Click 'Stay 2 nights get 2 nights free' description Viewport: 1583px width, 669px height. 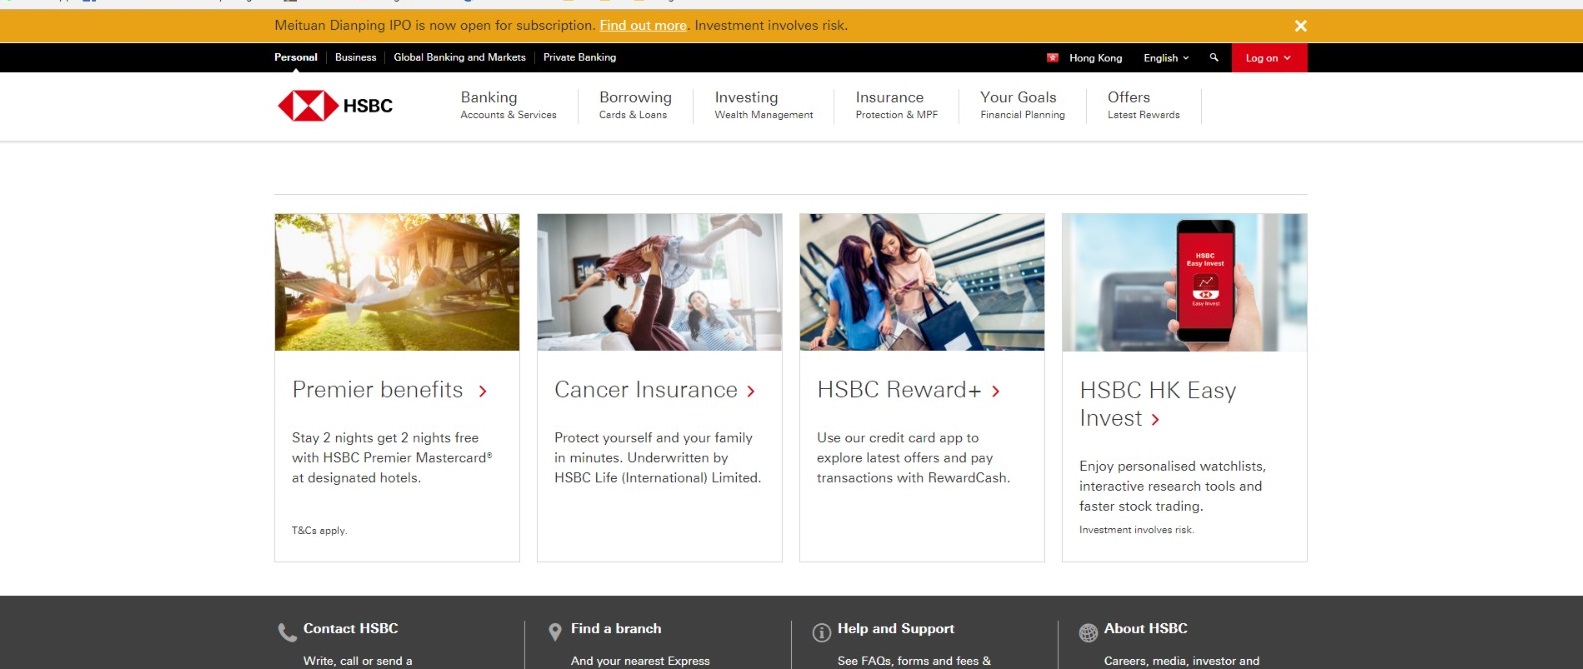[392, 458]
